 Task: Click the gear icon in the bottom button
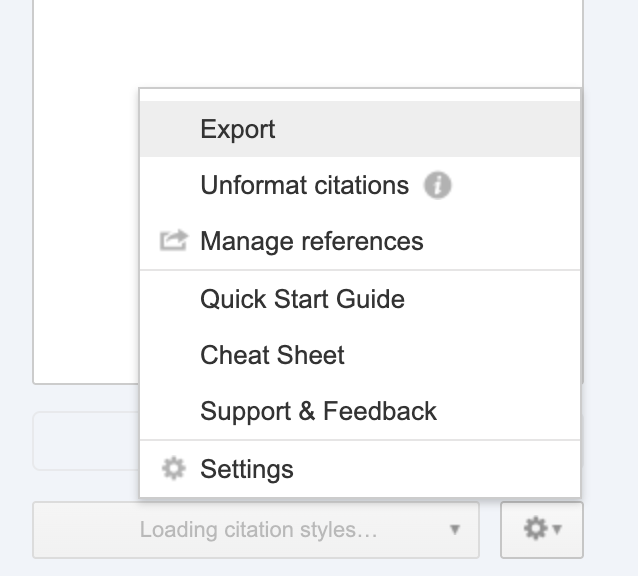(535, 529)
